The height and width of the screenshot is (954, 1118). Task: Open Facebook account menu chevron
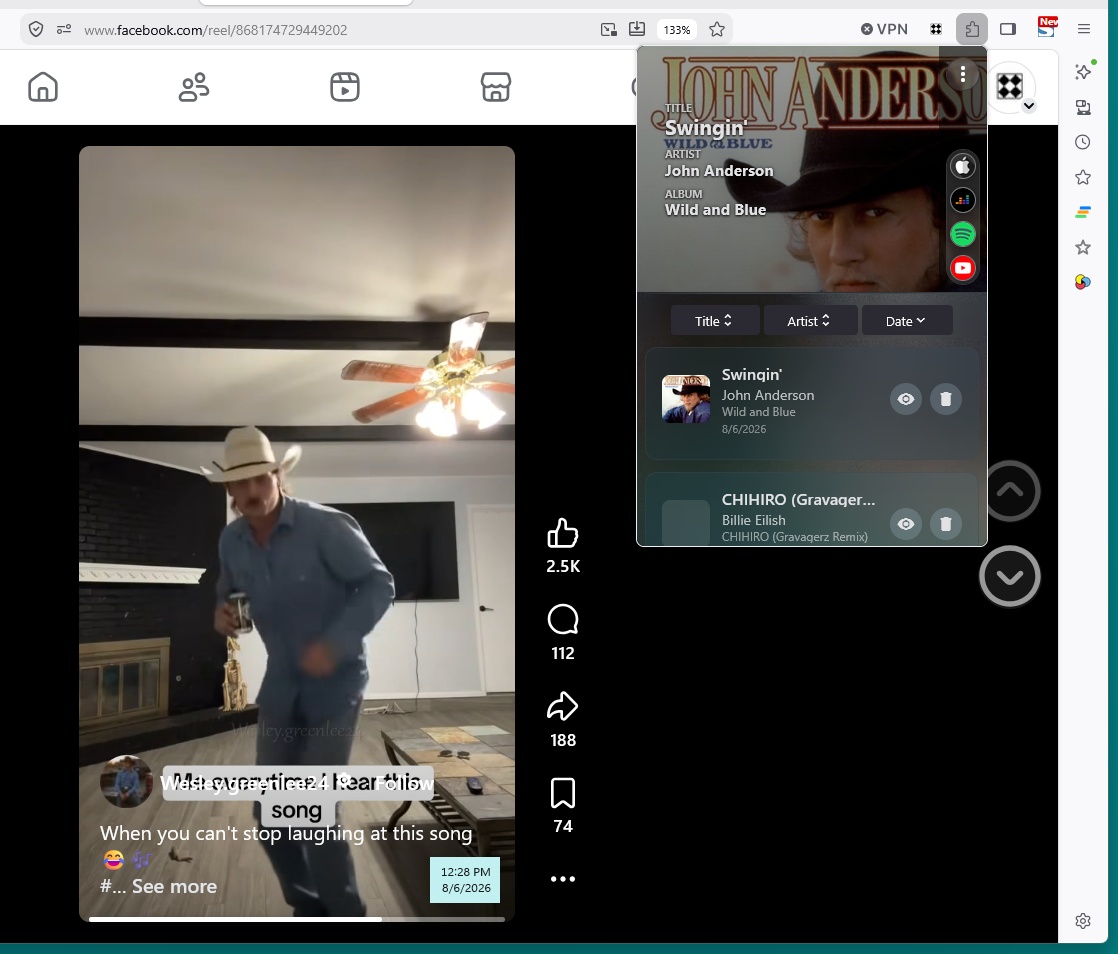pyautogui.click(x=1028, y=106)
